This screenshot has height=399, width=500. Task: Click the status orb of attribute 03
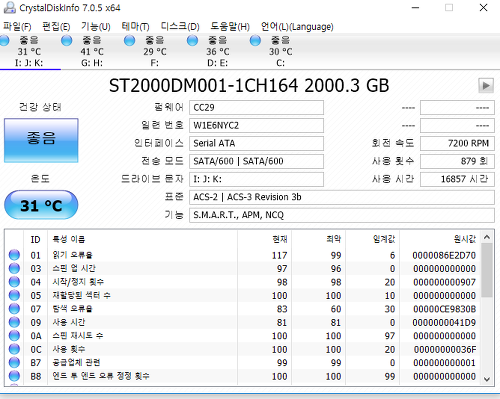(14, 268)
